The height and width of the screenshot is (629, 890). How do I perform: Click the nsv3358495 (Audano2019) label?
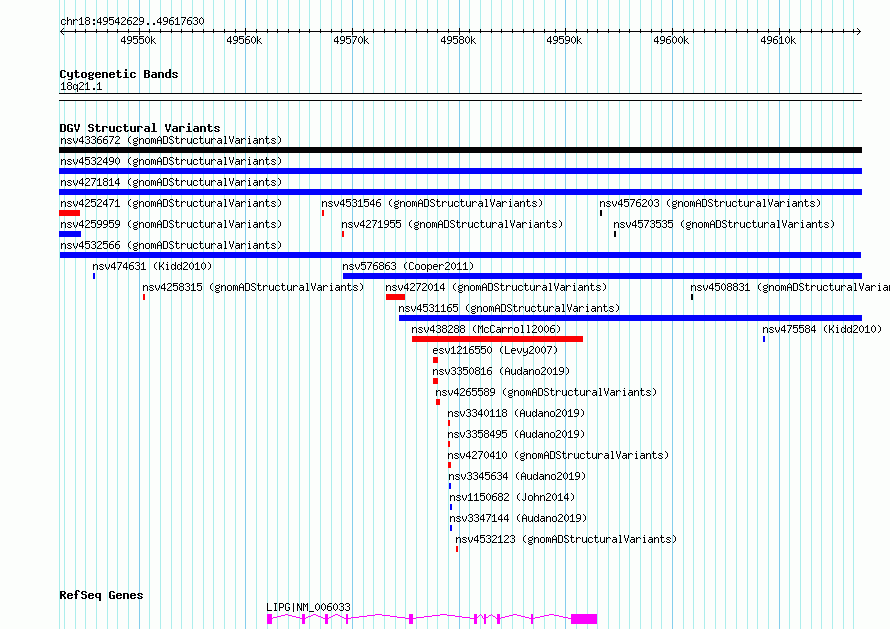click(516, 434)
